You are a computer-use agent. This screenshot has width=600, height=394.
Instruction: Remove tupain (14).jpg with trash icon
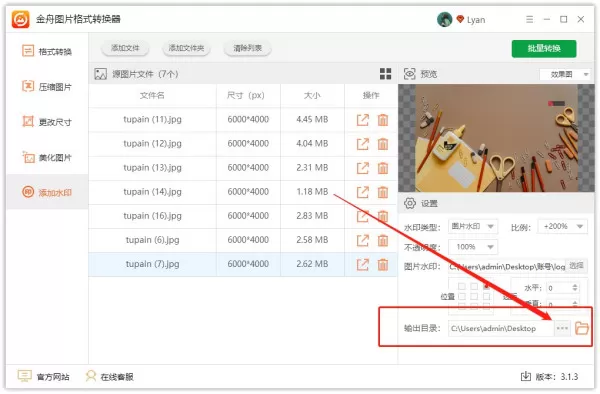[383, 192]
